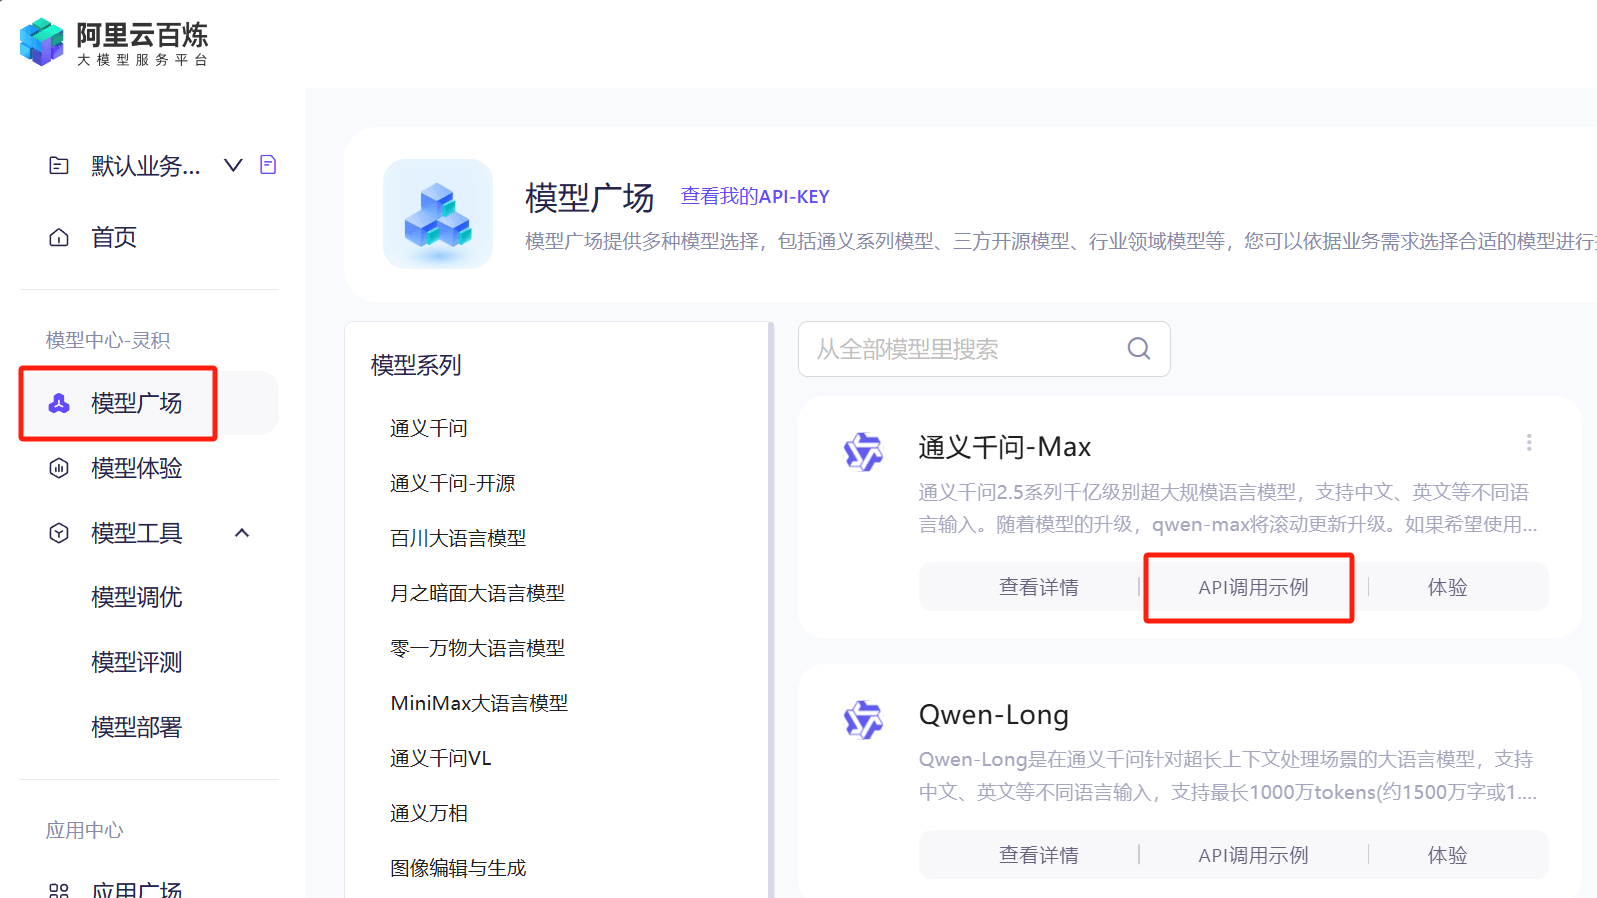The height and width of the screenshot is (898, 1597).
Task: Click the 模型体验 sidebar icon
Action: (x=59, y=468)
